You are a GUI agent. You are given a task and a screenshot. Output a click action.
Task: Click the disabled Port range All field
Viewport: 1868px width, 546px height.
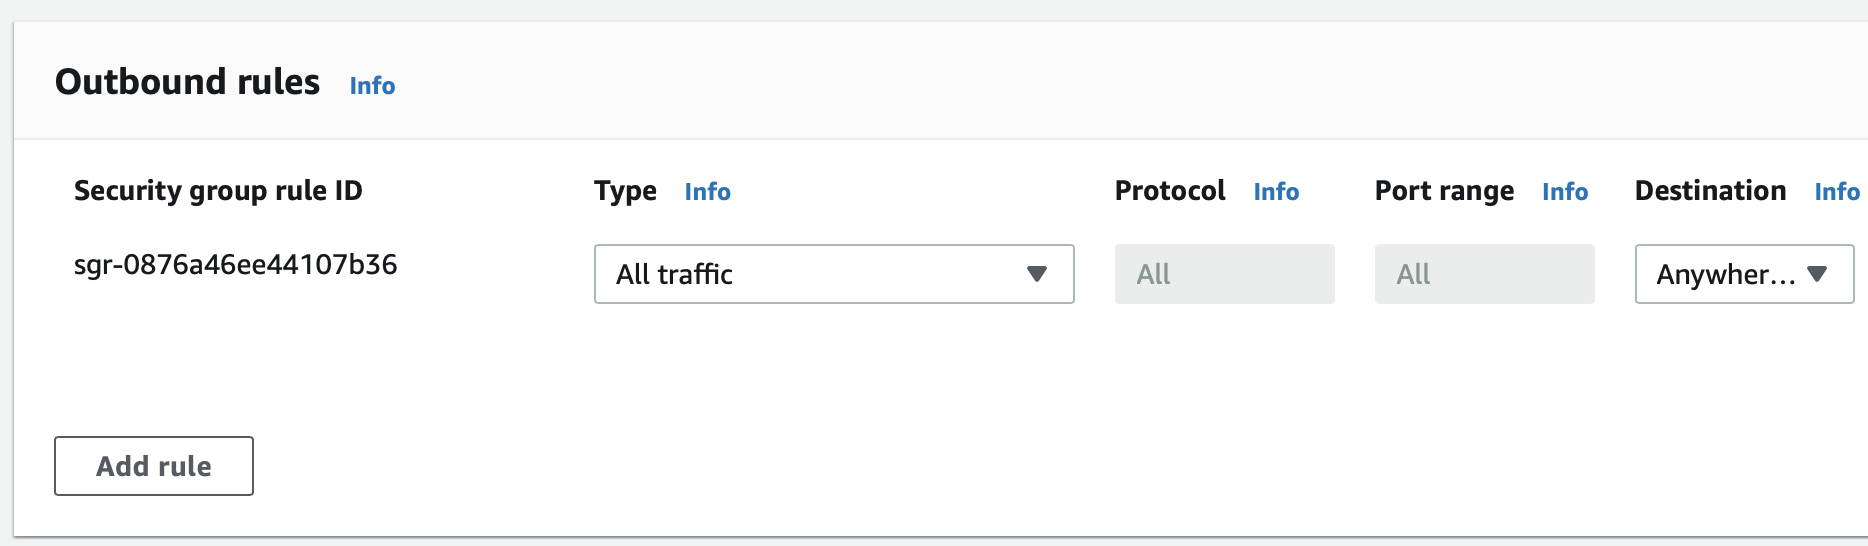click(1484, 274)
